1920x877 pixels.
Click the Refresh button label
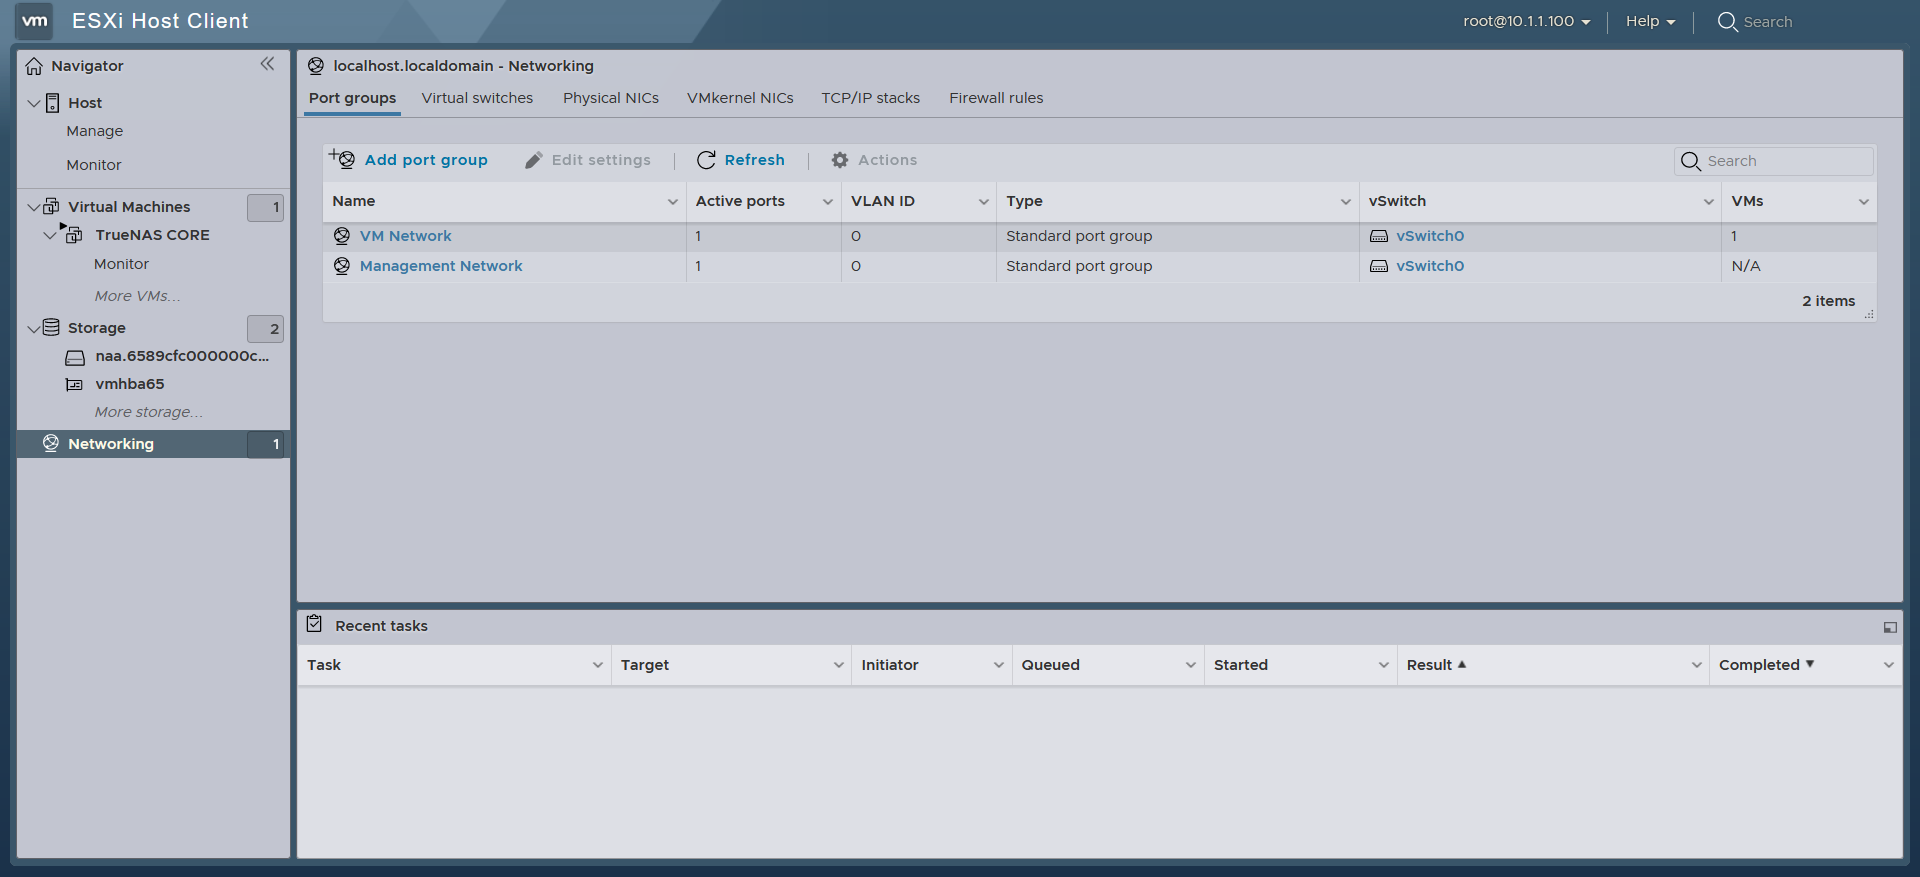click(755, 160)
